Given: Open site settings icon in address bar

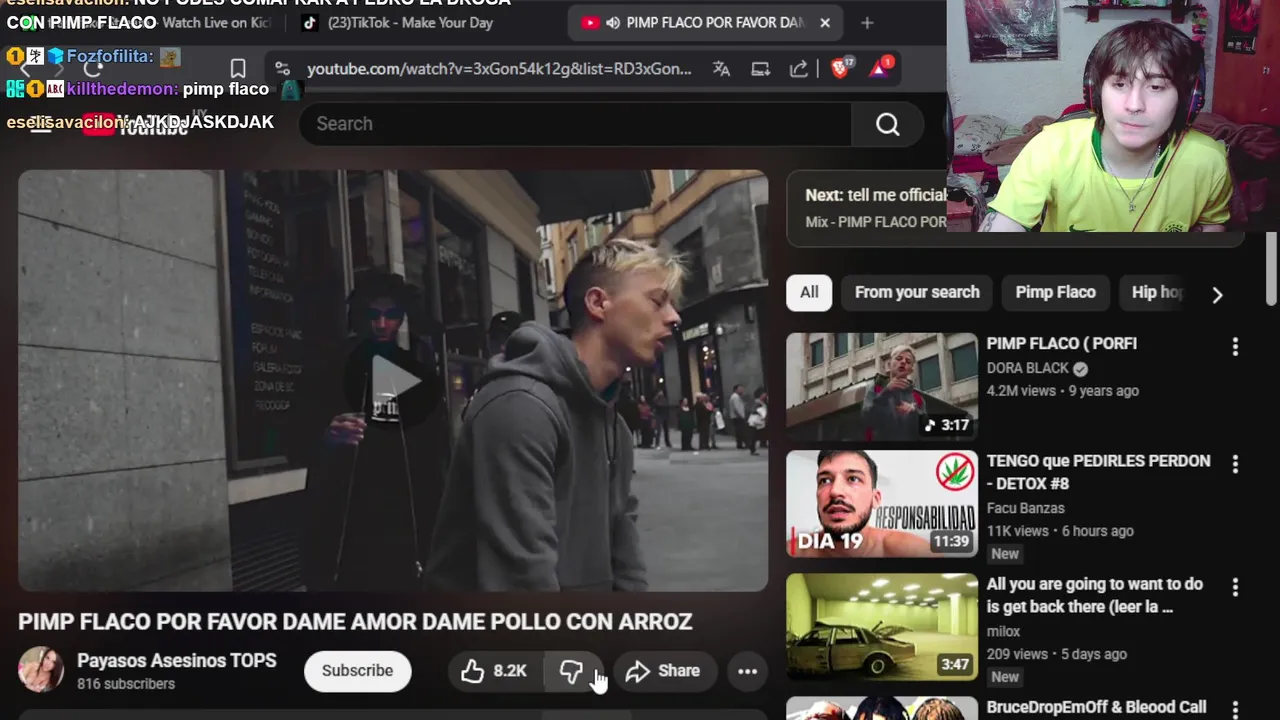Looking at the screenshot, I should [x=282, y=68].
